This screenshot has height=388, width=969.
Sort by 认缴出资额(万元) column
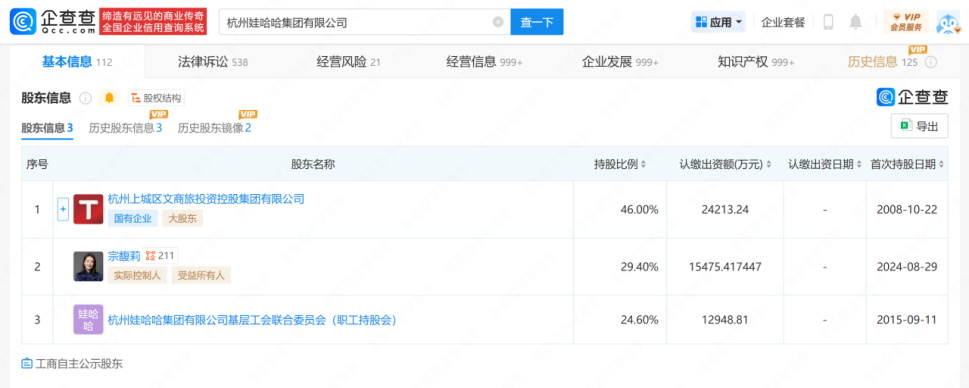tap(725, 164)
